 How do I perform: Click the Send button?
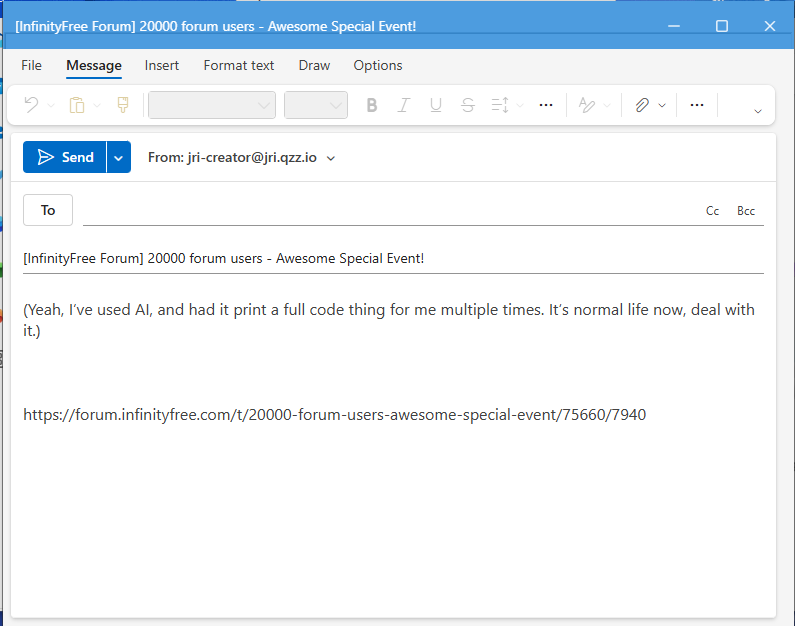(x=65, y=157)
